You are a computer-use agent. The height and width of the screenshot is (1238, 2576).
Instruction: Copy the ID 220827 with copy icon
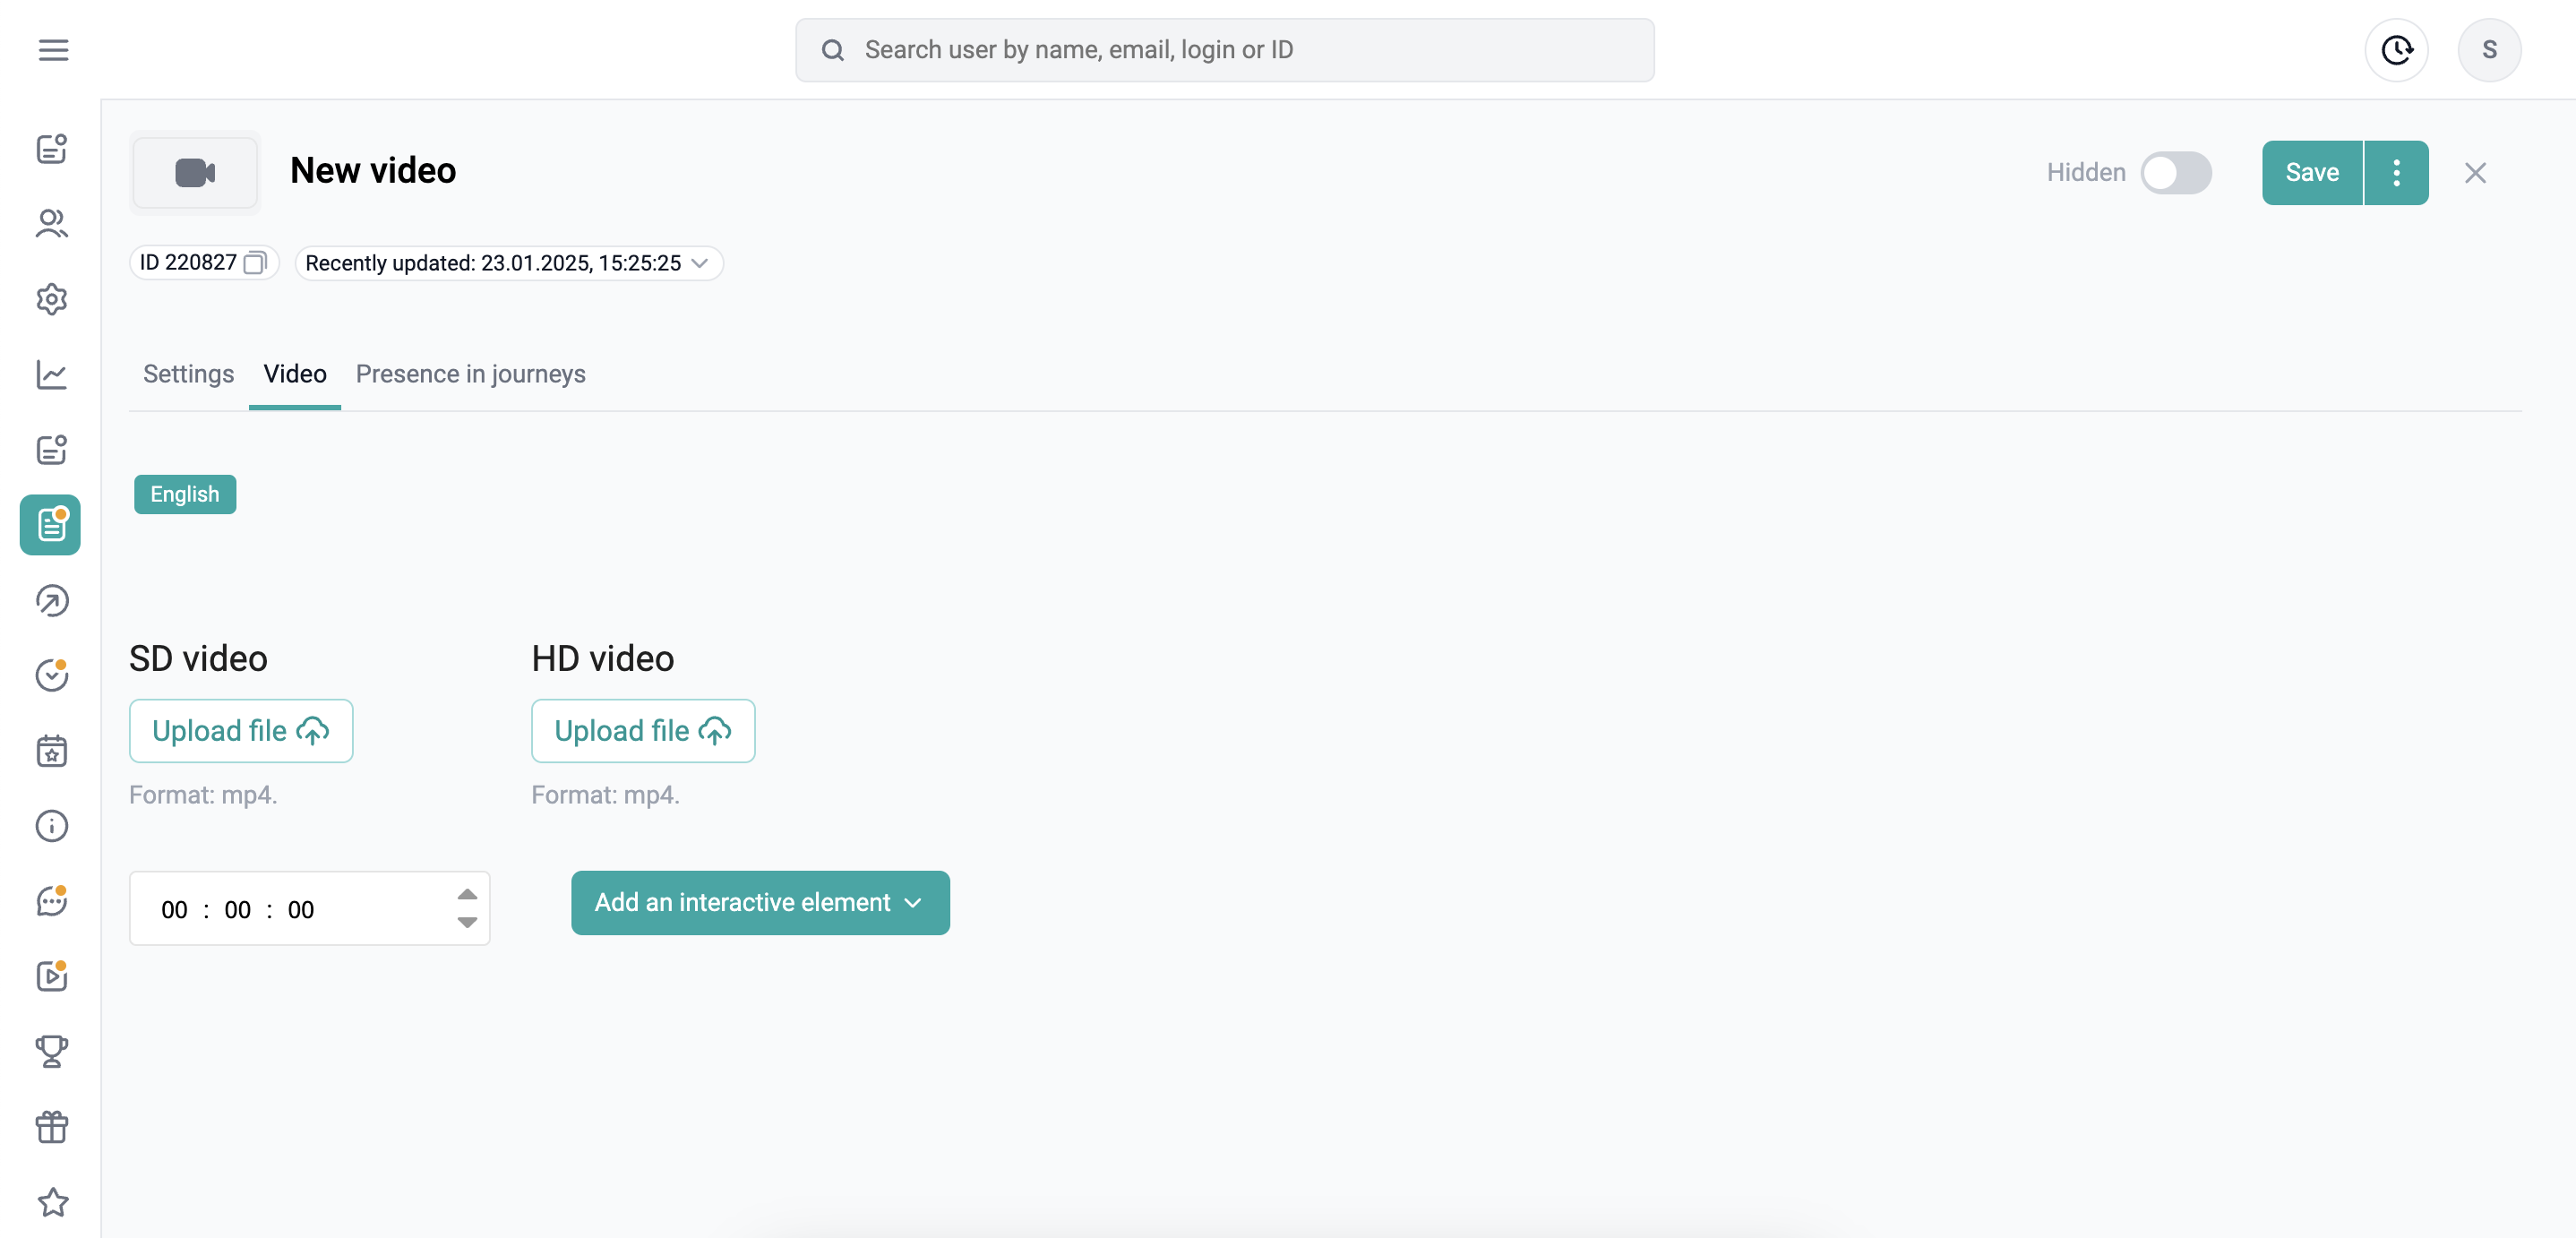point(255,262)
